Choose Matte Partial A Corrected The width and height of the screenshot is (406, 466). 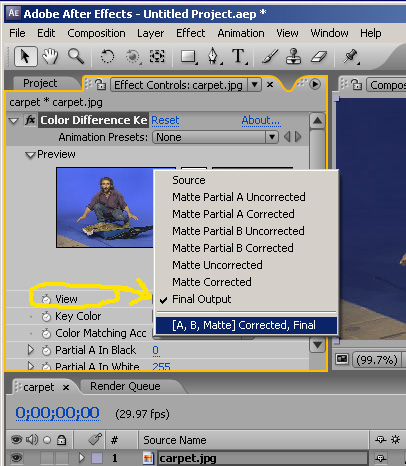[247, 214]
